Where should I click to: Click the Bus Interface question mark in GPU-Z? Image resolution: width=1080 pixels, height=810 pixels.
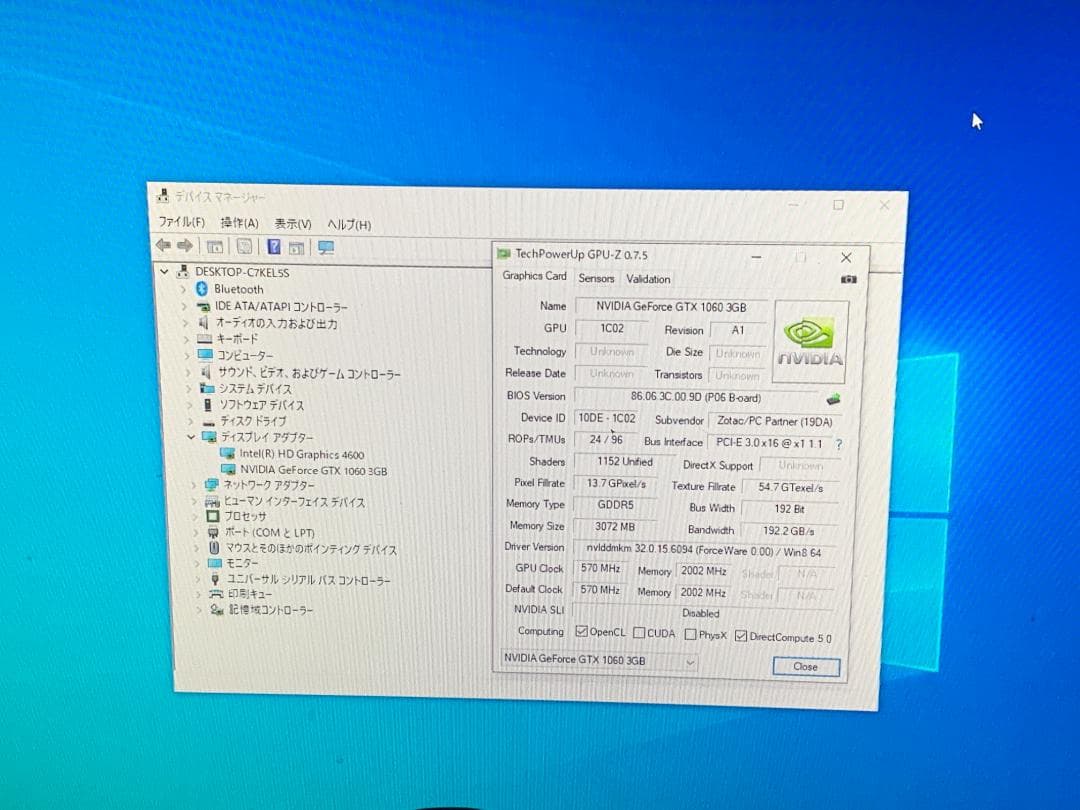[839, 444]
